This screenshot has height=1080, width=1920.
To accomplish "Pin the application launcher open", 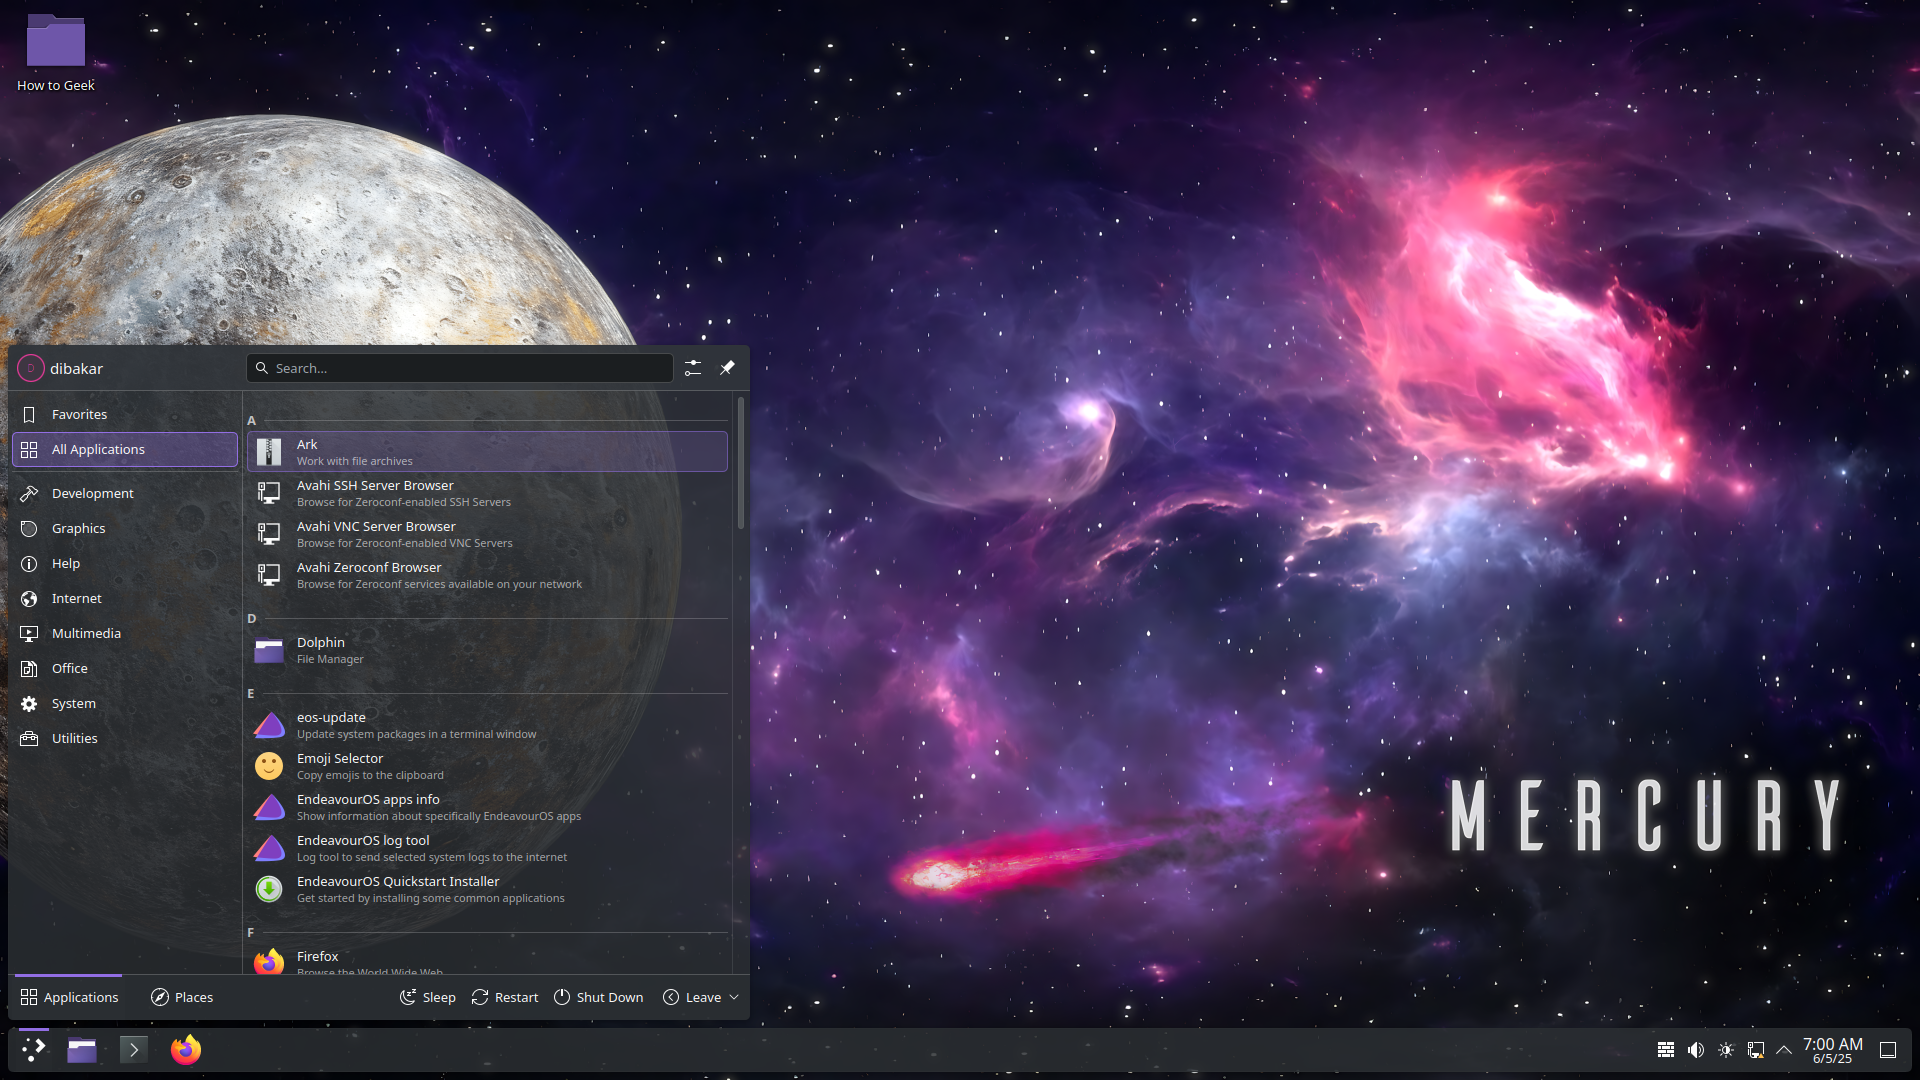I will (727, 368).
